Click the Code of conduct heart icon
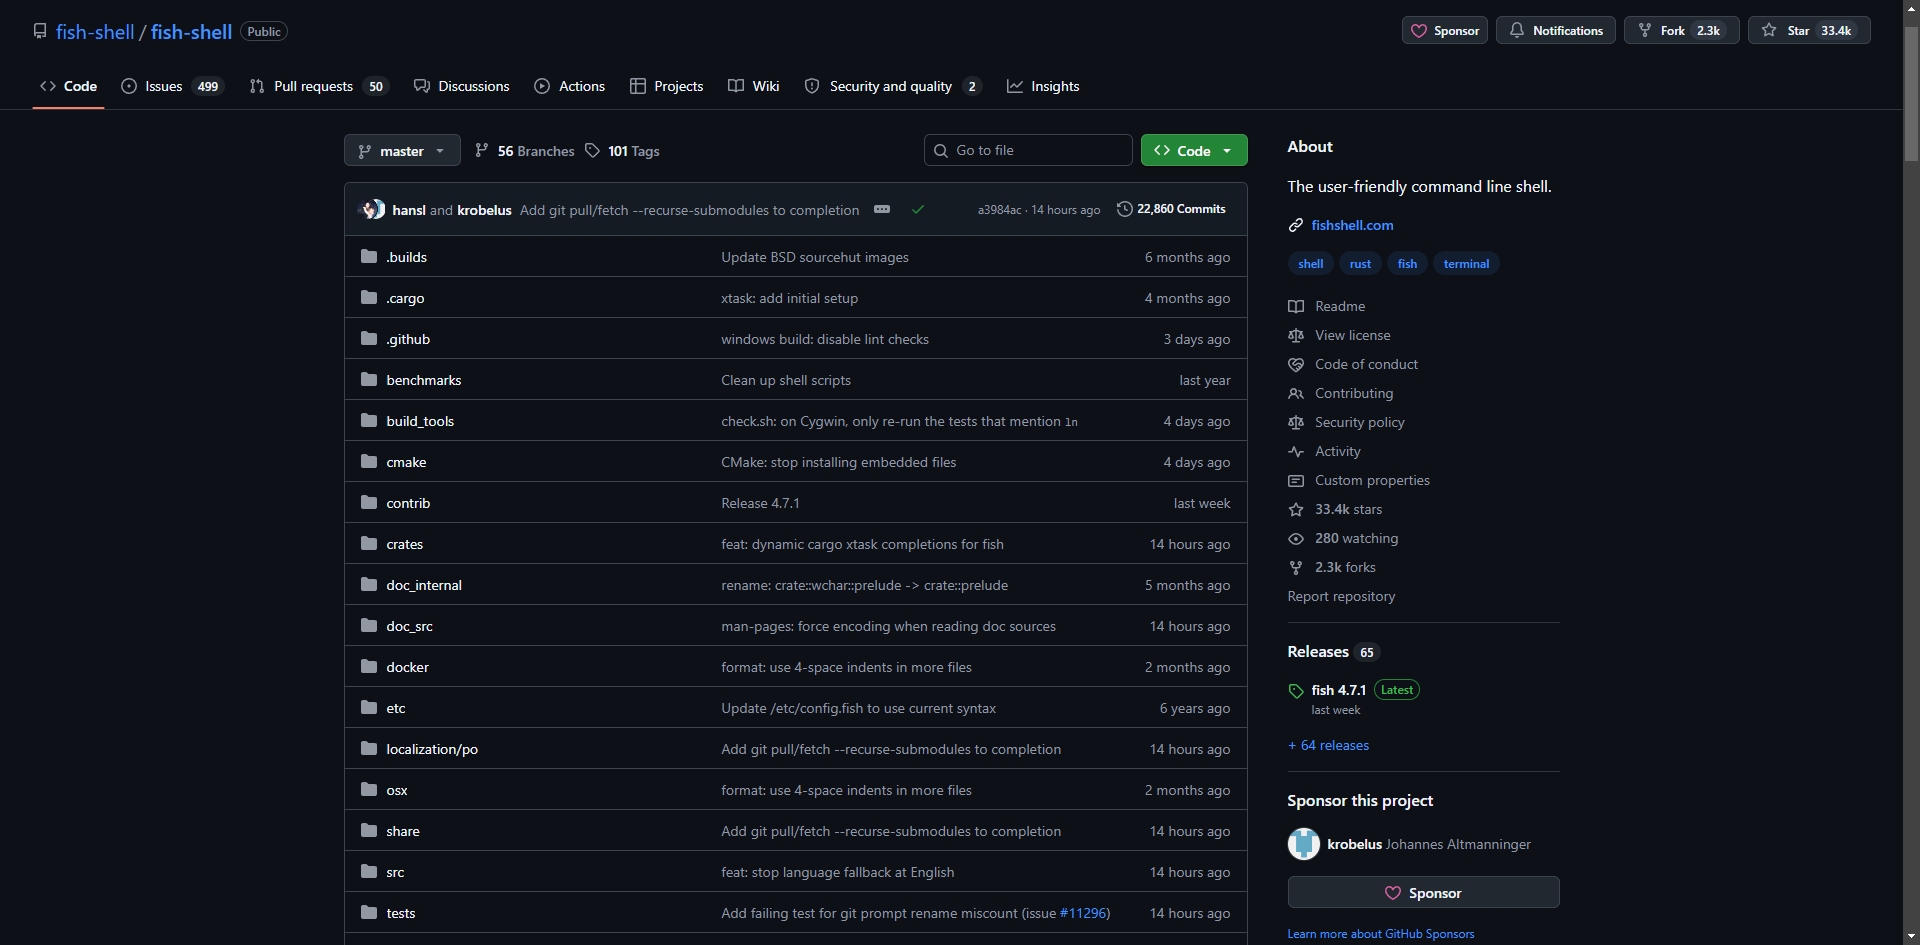The height and width of the screenshot is (945, 1920). 1296,364
